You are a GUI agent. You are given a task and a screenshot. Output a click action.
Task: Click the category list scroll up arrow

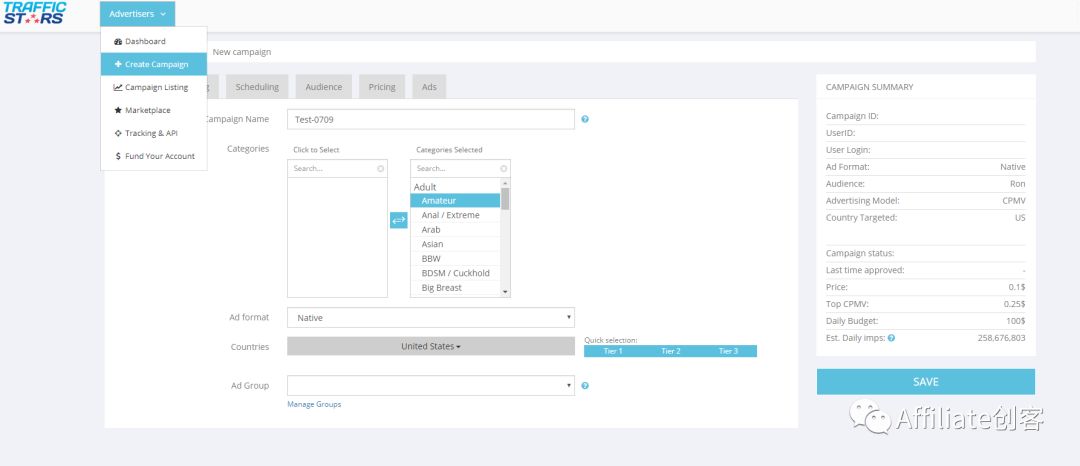(x=506, y=183)
